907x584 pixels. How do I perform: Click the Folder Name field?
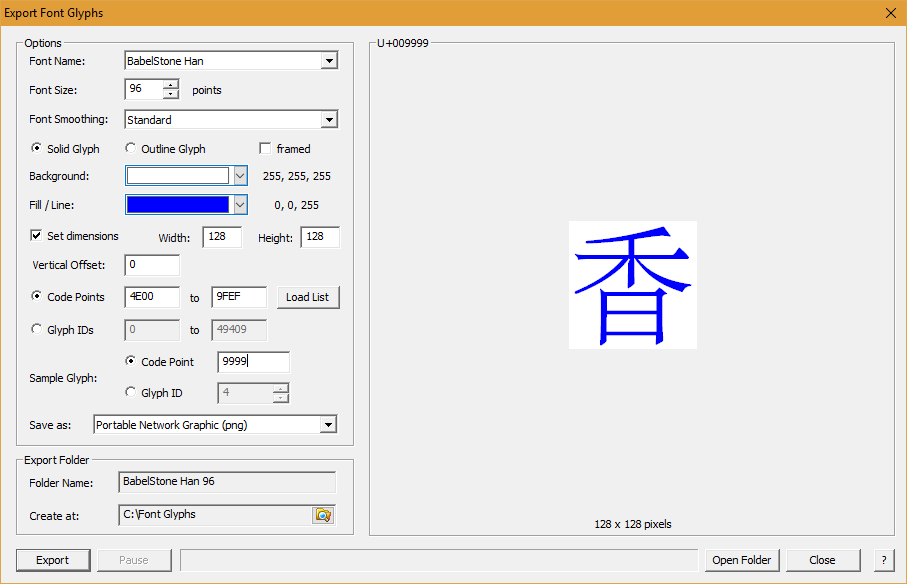(x=227, y=482)
